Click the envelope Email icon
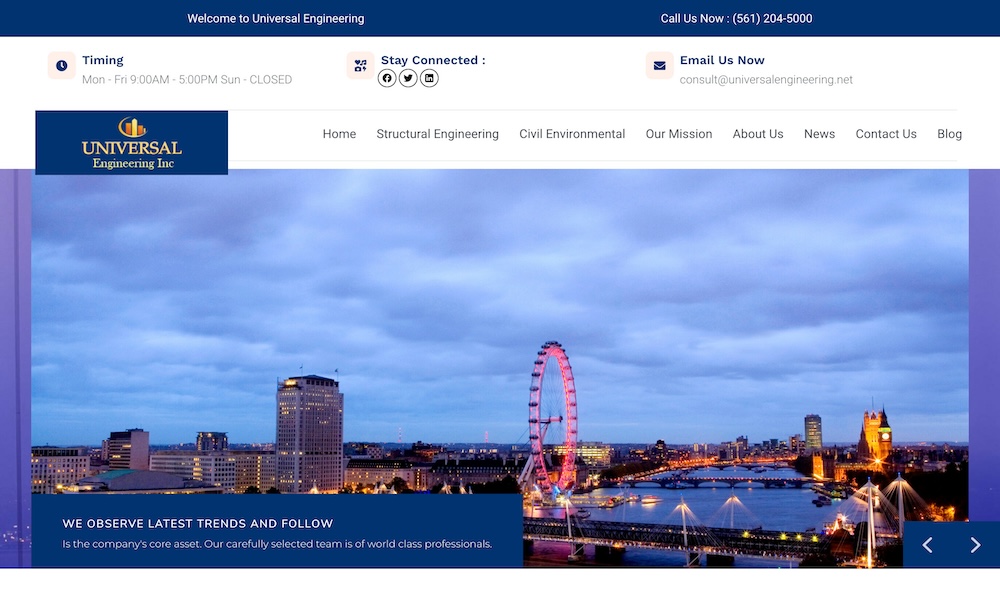 click(659, 66)
